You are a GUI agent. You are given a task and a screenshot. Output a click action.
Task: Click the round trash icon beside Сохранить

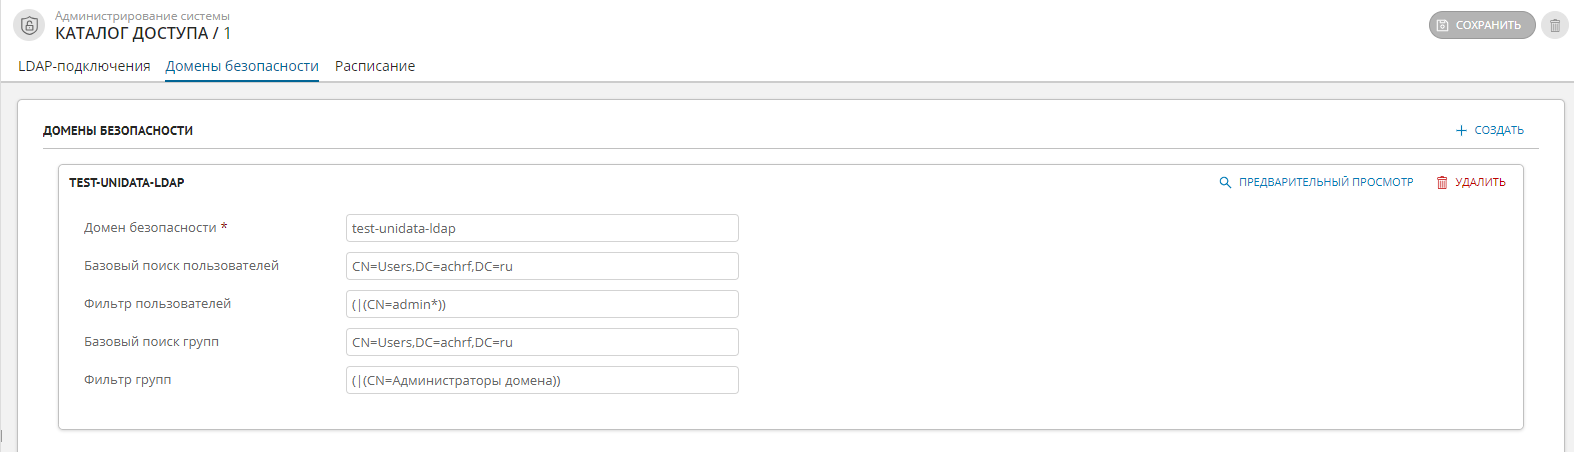coord(1554,25)
